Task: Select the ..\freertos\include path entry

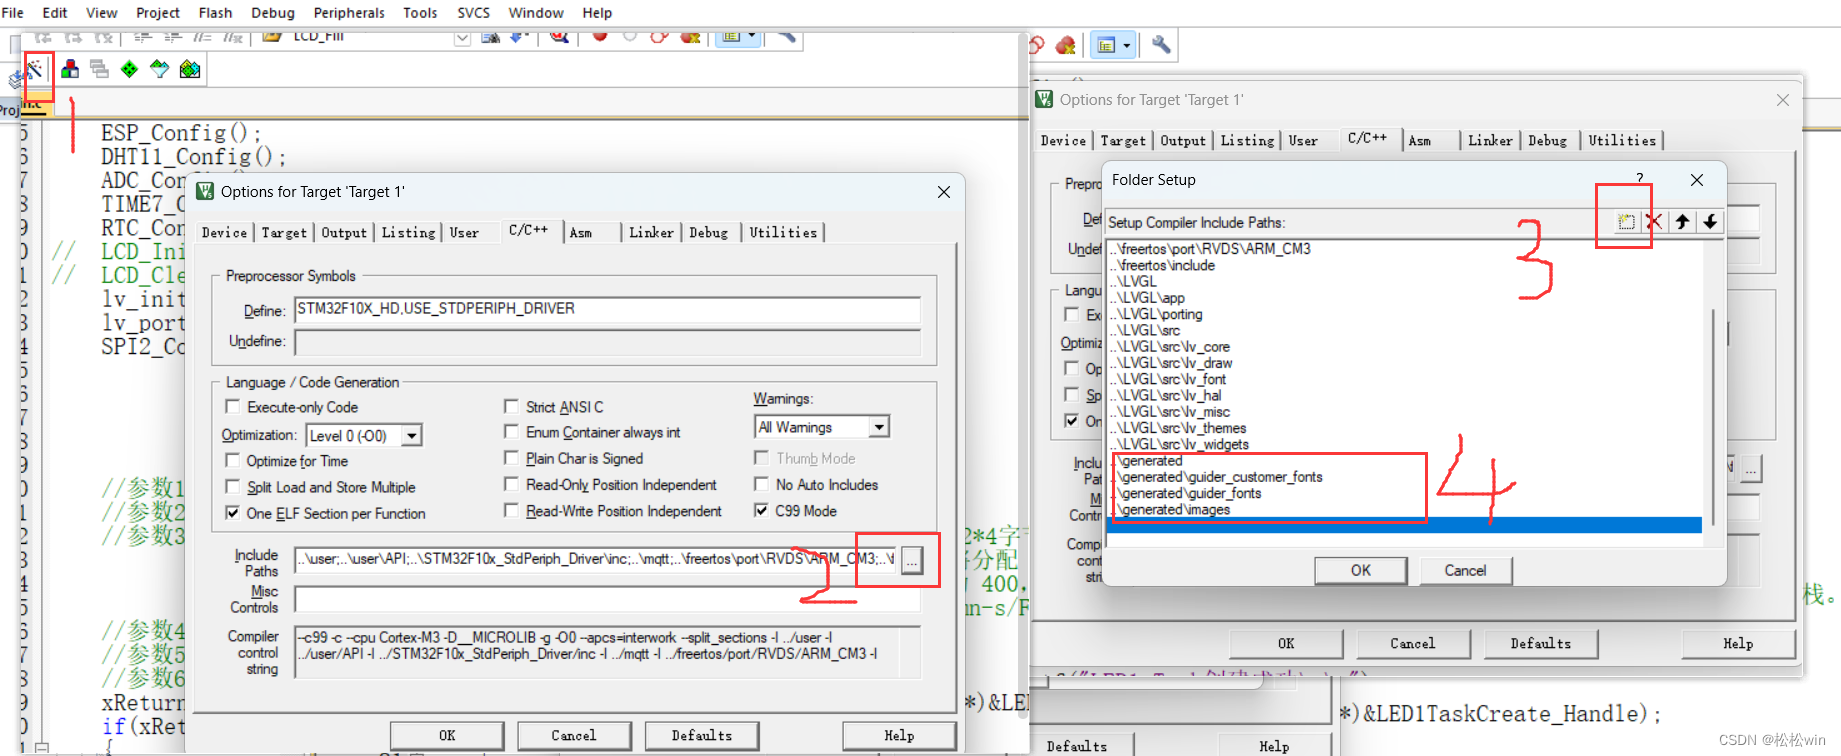Action: [1163, 265]
